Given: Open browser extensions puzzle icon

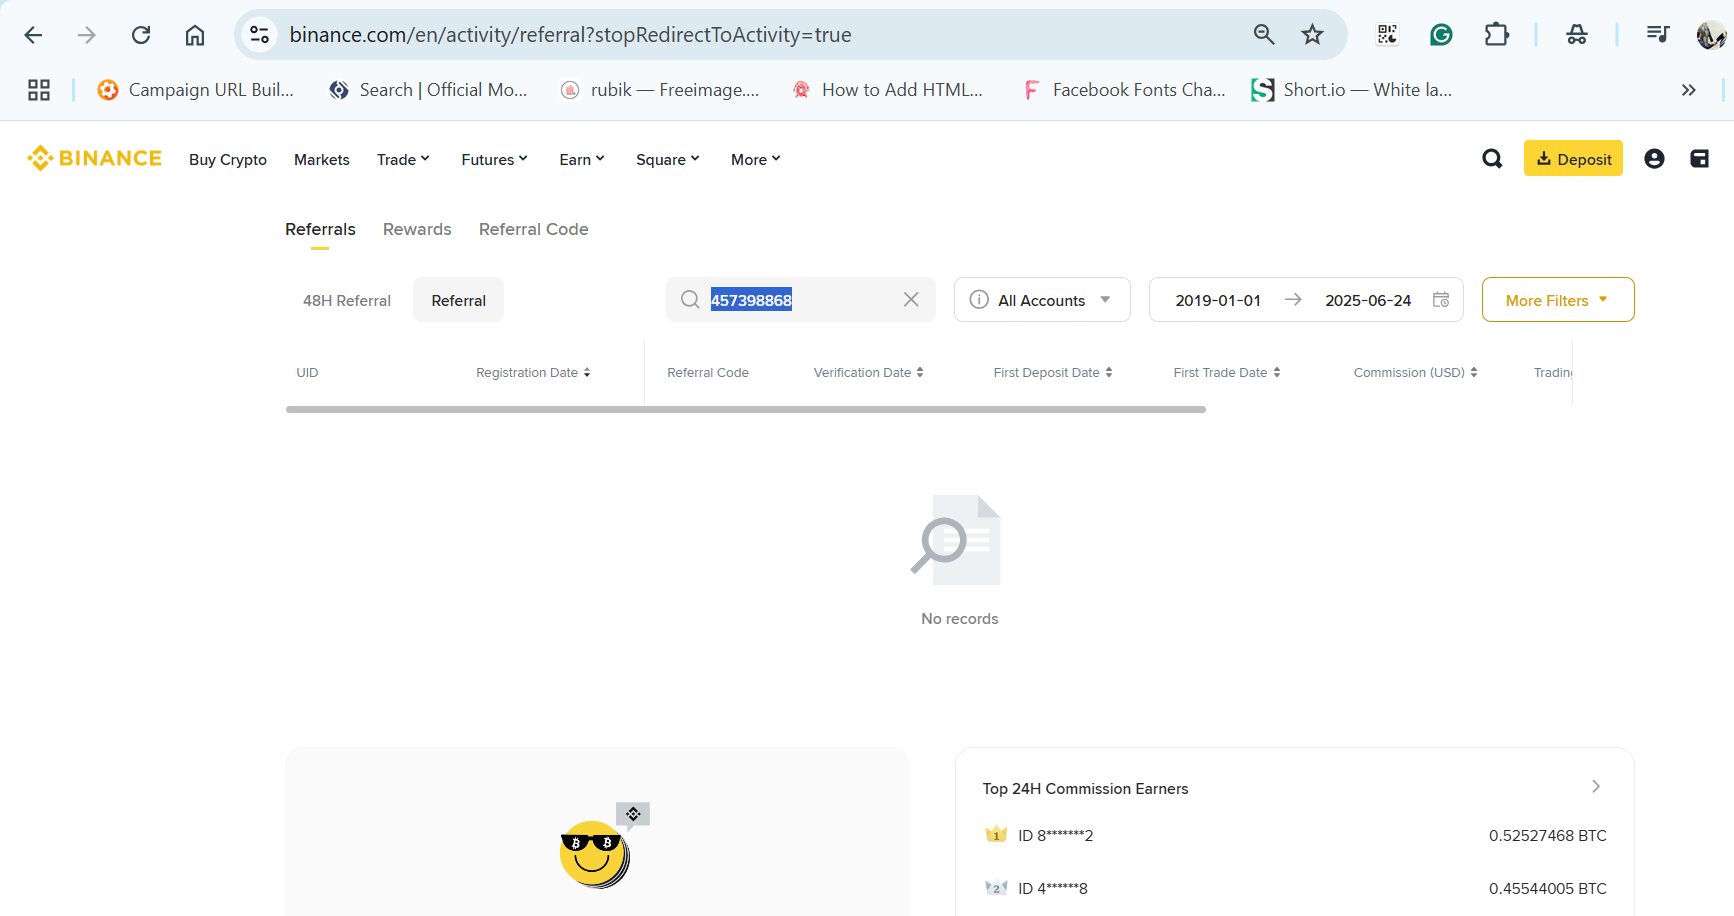Looking at the screenshot, I should [1496, 35].
